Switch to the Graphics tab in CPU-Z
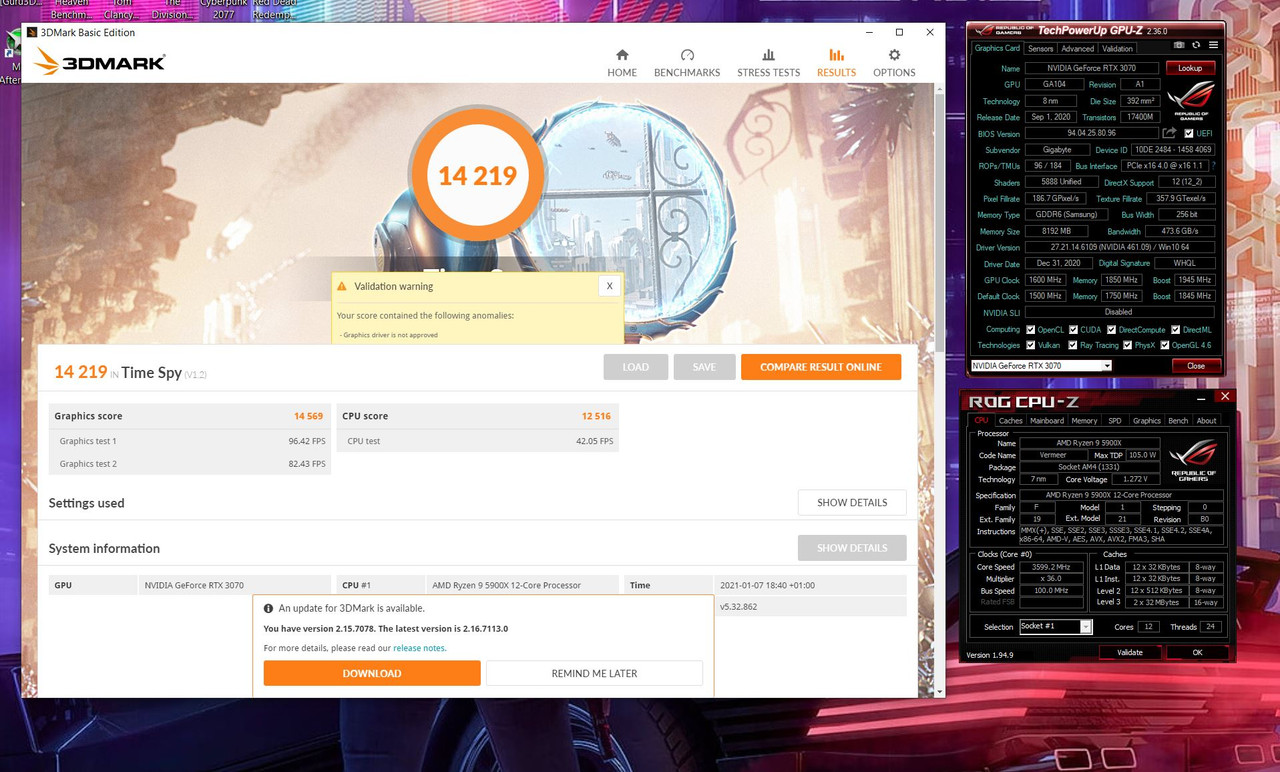This screenshot has width=1280, height=772. pos(1146,421)
